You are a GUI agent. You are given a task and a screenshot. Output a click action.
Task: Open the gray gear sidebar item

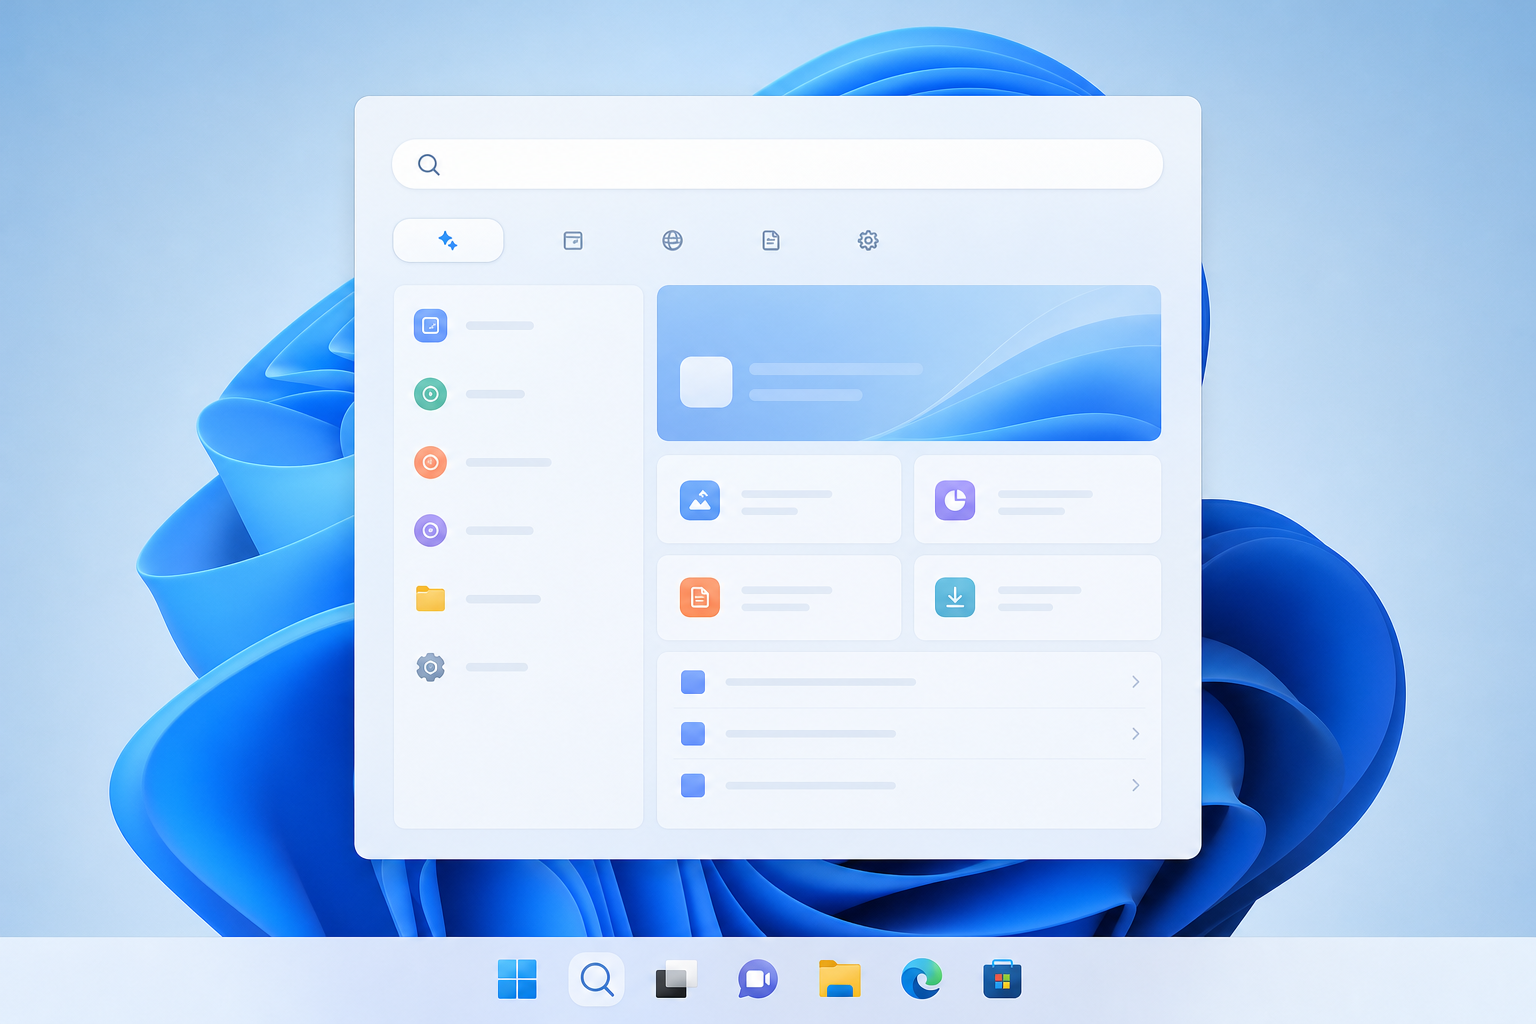pos(430,667)
